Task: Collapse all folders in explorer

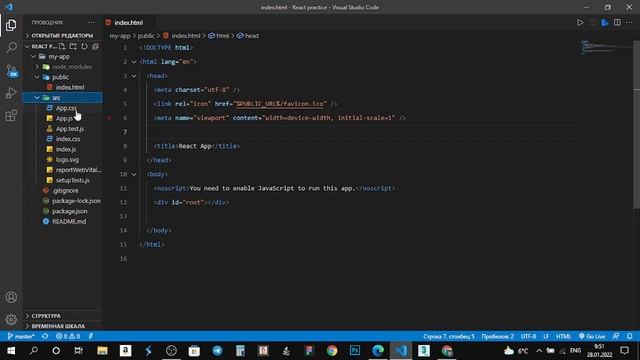Action: (96, 46)
